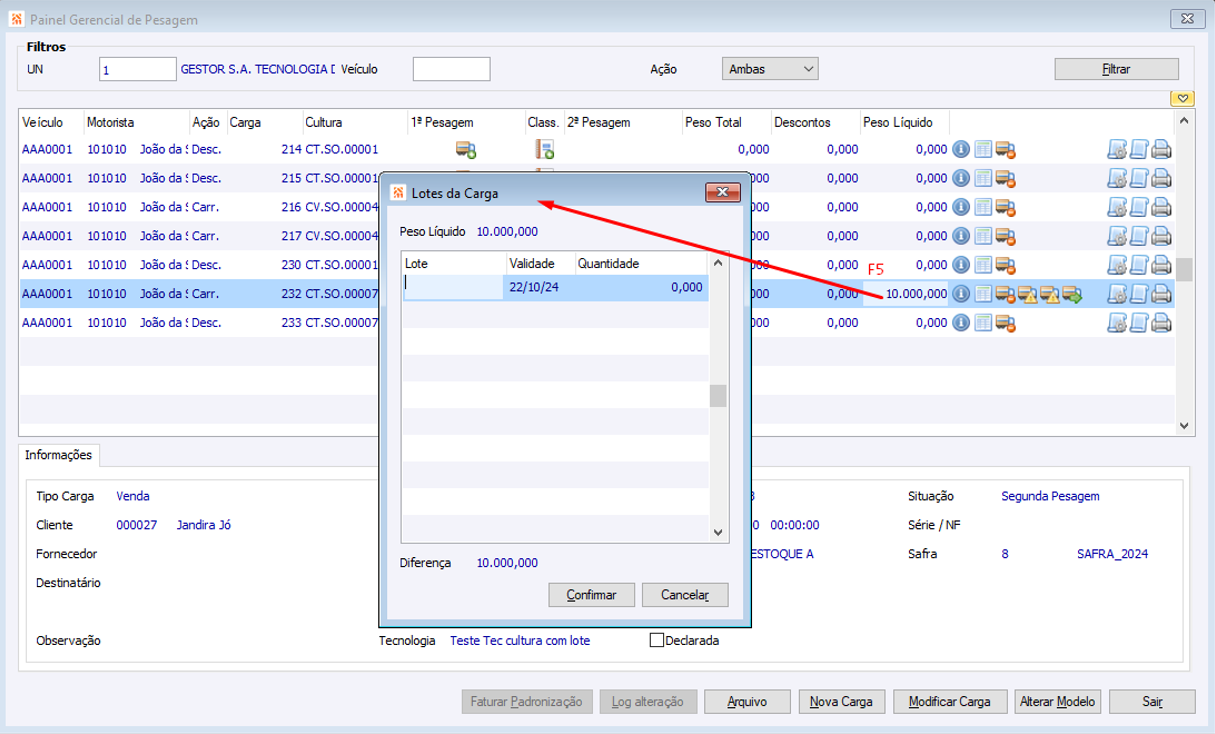This screenshot has width=1215, height=734.
Task: Open table grid icon in carga 216 row
Action: click(x=983, y=208)
